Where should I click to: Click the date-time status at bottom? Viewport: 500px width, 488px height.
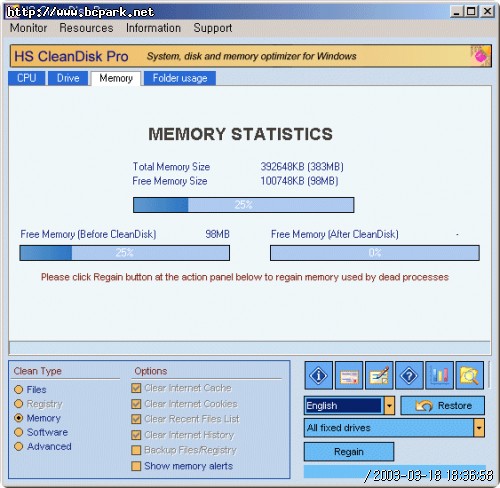pos(429,475)
